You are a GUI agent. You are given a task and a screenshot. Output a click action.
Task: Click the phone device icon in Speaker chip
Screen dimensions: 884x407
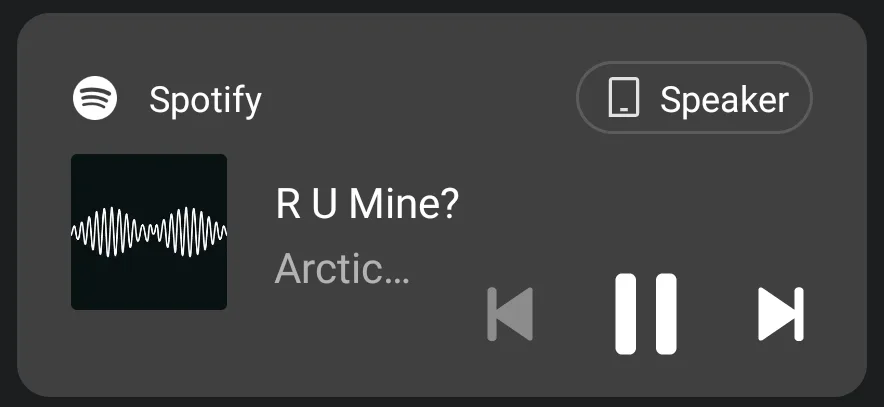point(624,98)
